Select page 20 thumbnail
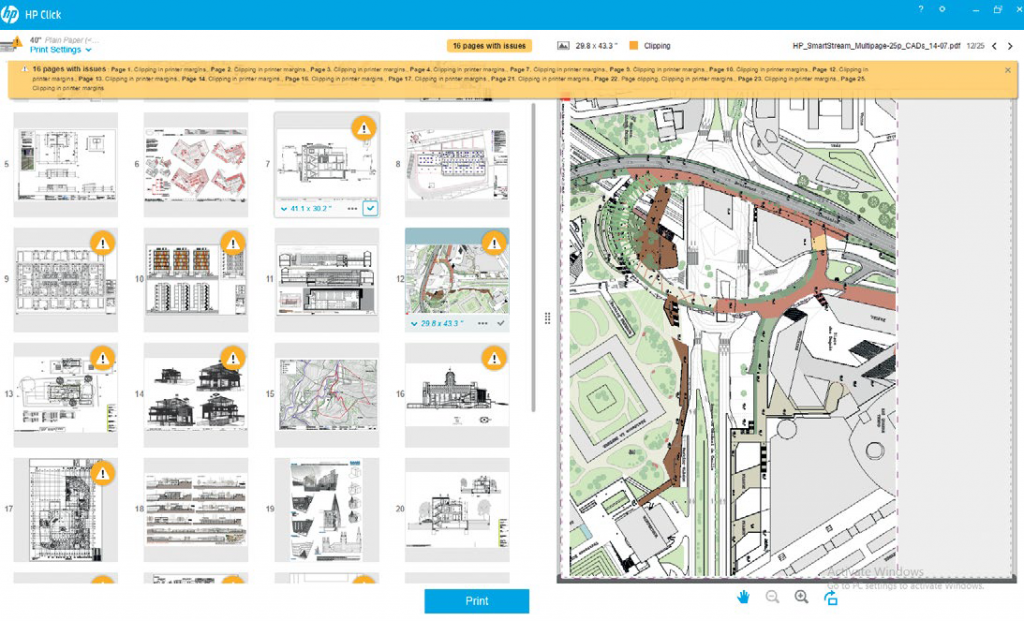 (x=457, y=509)
